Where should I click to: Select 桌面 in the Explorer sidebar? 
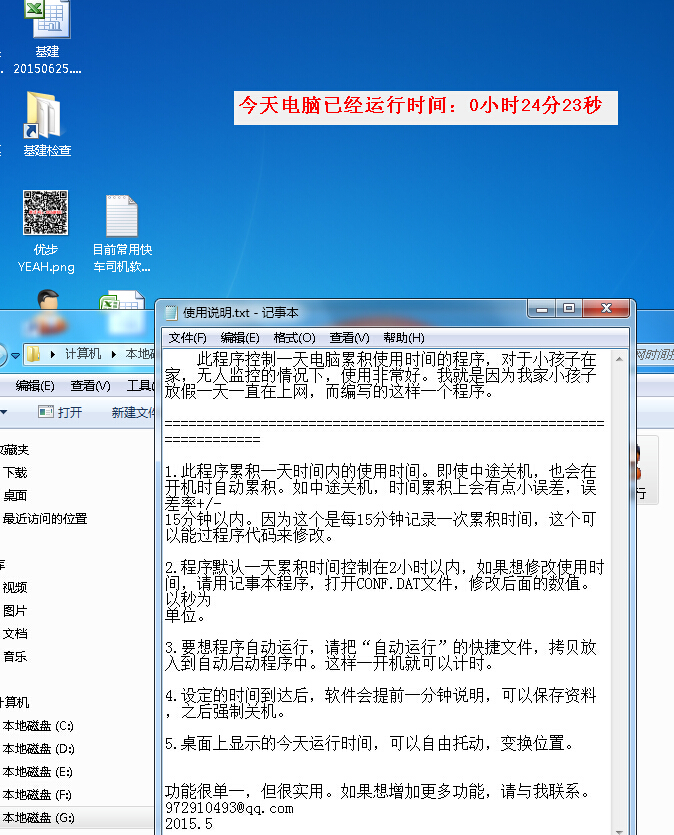point(15,495)
